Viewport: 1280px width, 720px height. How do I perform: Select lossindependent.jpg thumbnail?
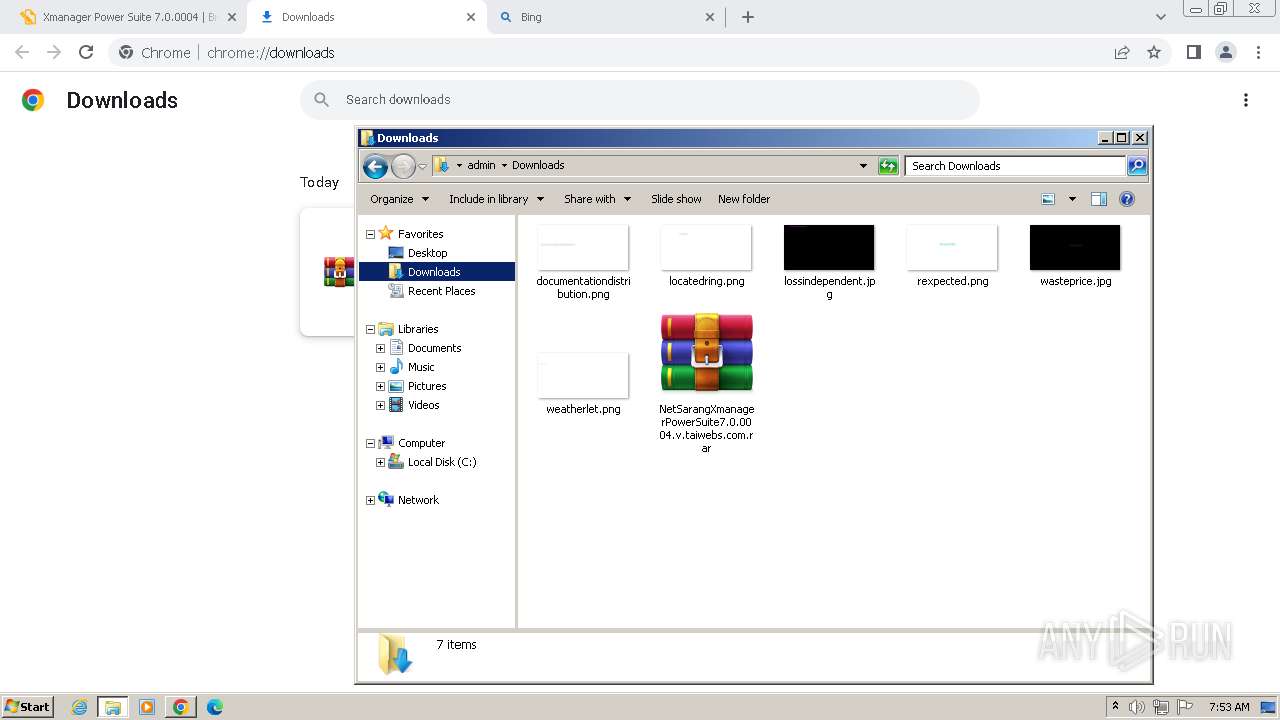pyautogui.click(x=829, y=248)
